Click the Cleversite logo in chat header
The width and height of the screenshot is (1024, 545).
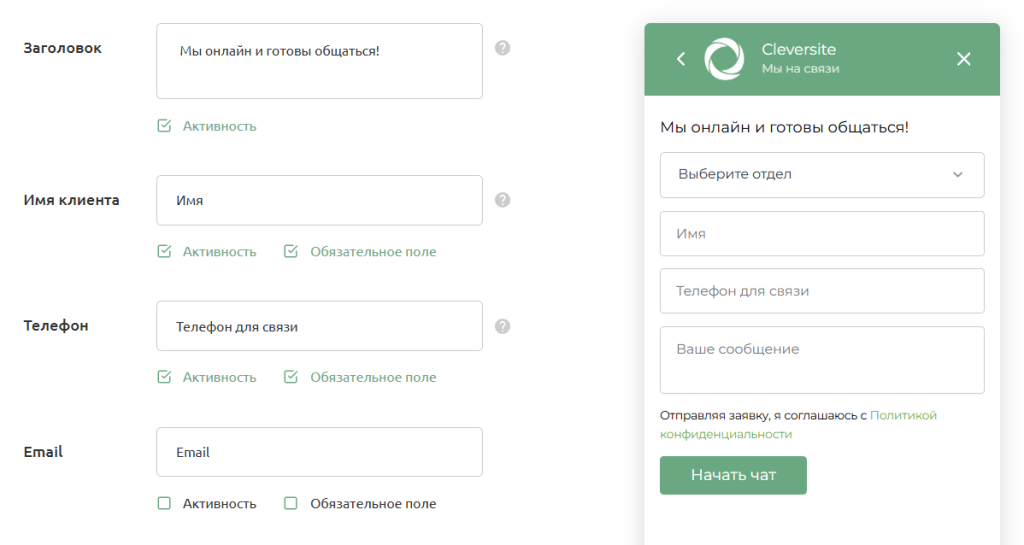pos(724,59)
